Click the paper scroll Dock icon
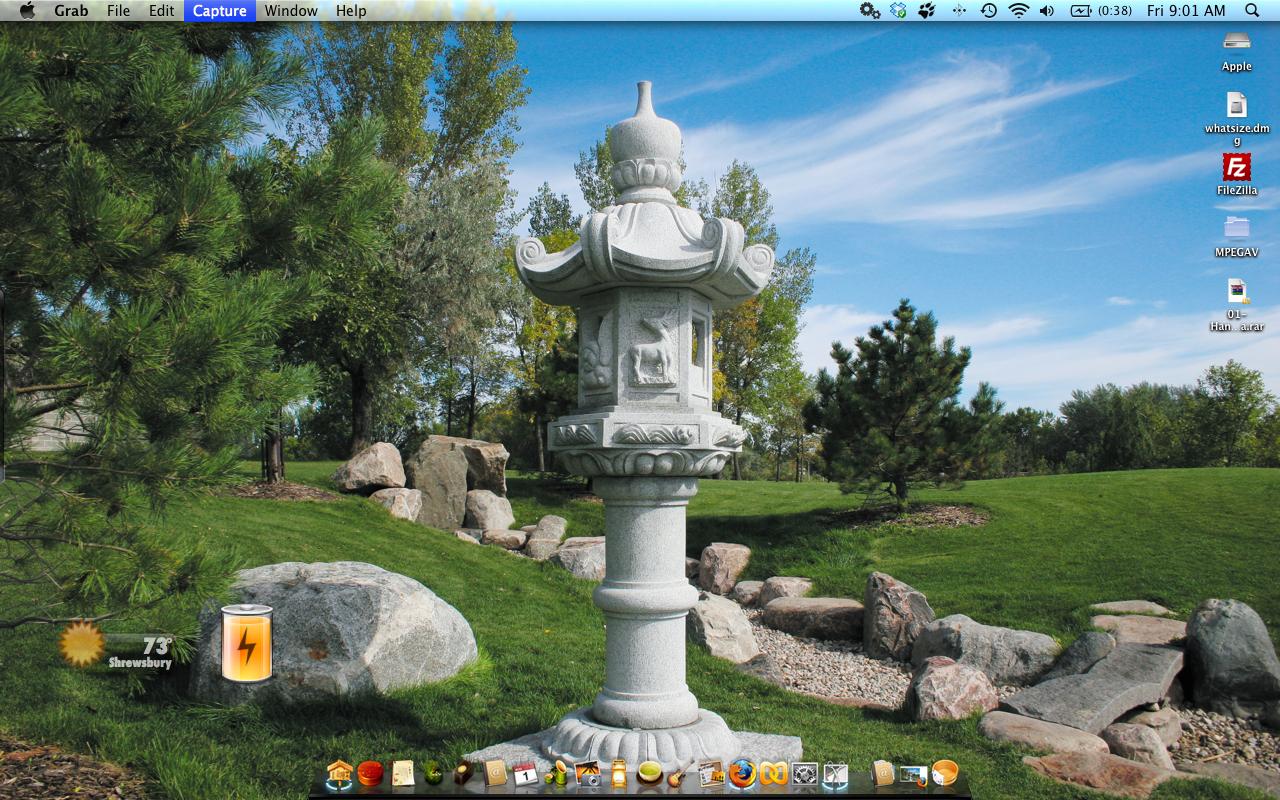The image size is (1280, 800). click(x=402, y=773)
